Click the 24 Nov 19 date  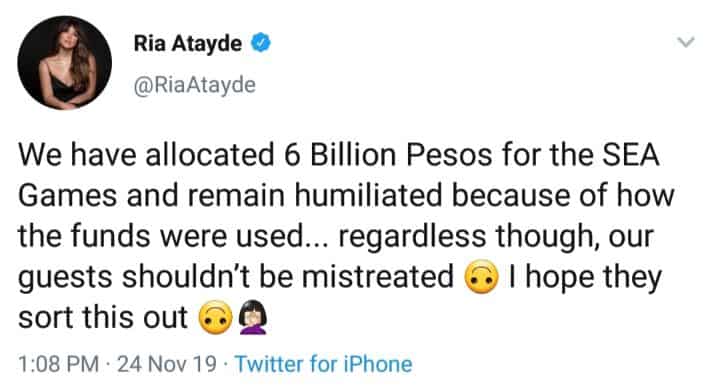click(167, 364)
